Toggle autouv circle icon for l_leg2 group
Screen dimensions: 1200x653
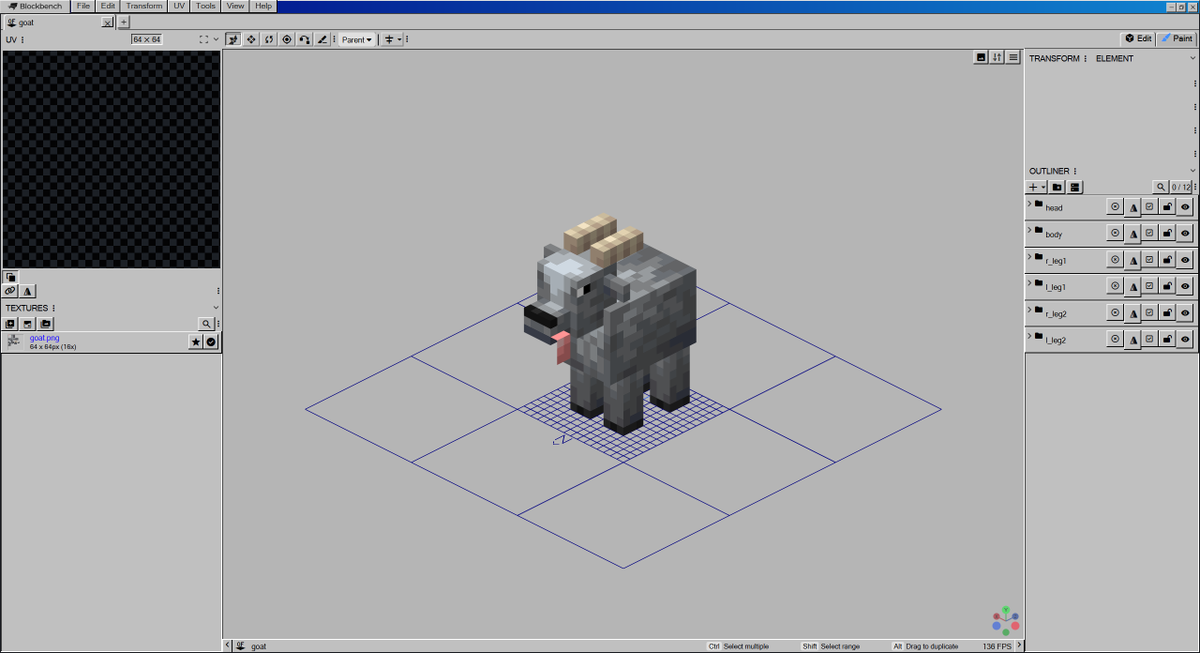(1115, 340)
